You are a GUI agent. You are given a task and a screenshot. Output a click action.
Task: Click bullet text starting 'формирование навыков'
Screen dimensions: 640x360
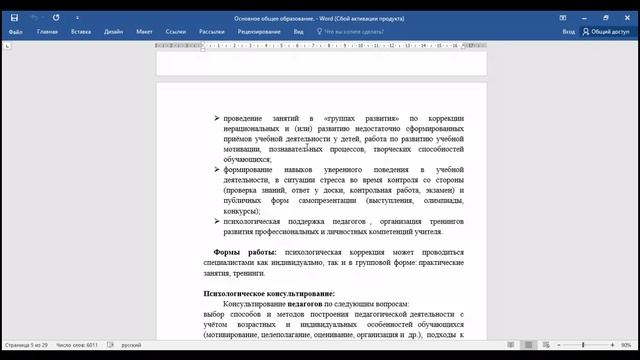[344, 190]
